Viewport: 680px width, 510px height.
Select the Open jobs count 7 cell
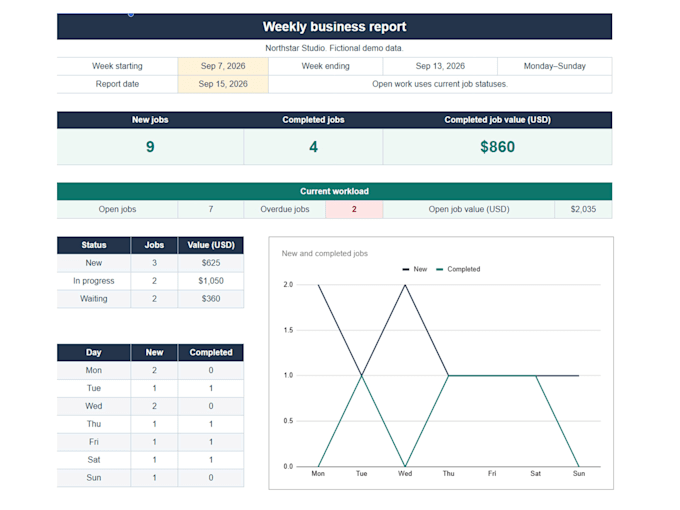click(x=210, y=209)
